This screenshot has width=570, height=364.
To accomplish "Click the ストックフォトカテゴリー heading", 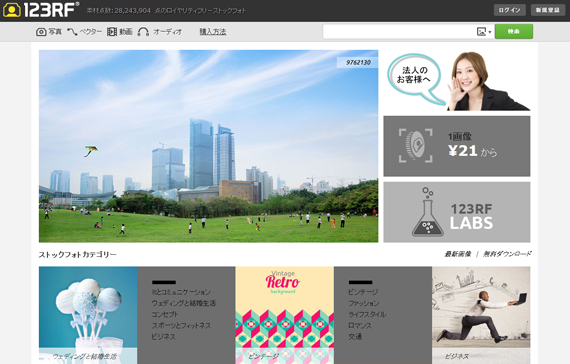I will click(77, 255).
